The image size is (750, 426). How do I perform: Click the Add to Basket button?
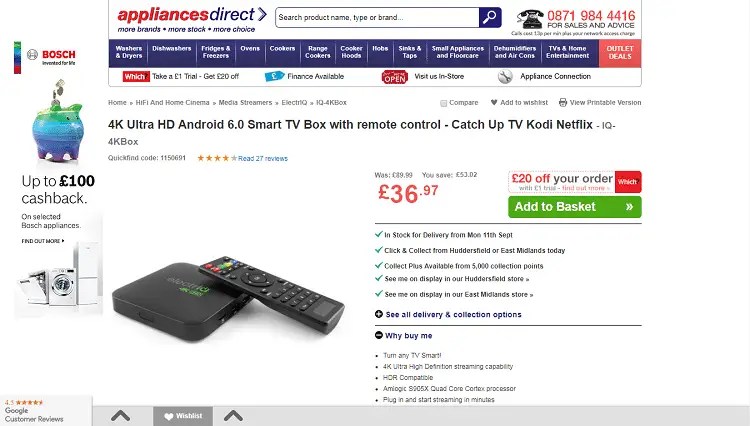click(x=574, y=207)
